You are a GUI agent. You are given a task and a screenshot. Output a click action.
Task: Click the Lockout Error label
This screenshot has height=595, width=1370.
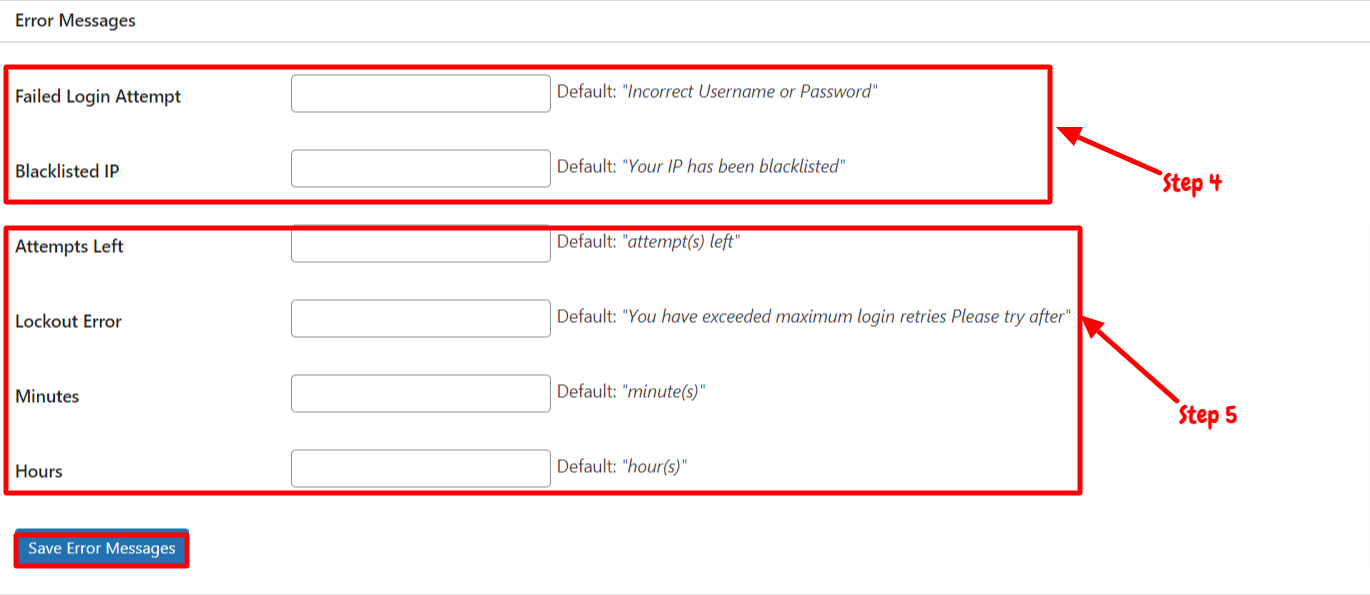pos(68,321)
